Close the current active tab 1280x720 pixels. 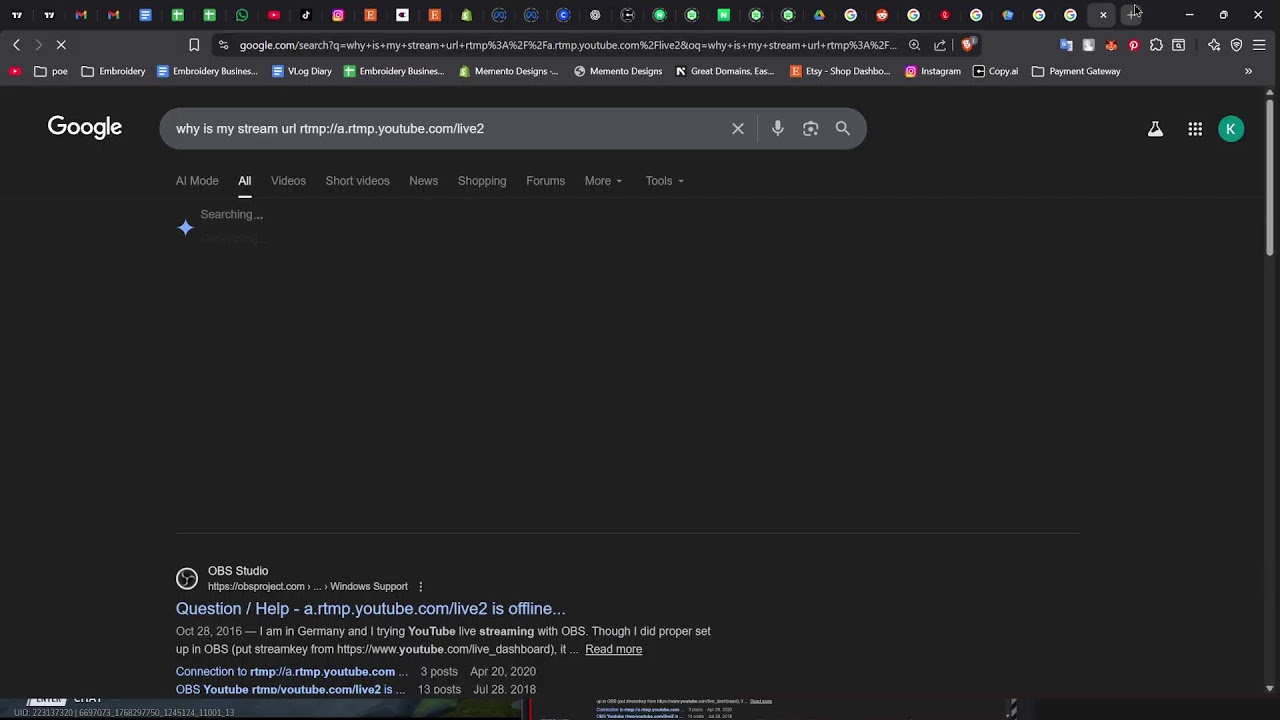pyautogui.click(x=1103, y=15)
